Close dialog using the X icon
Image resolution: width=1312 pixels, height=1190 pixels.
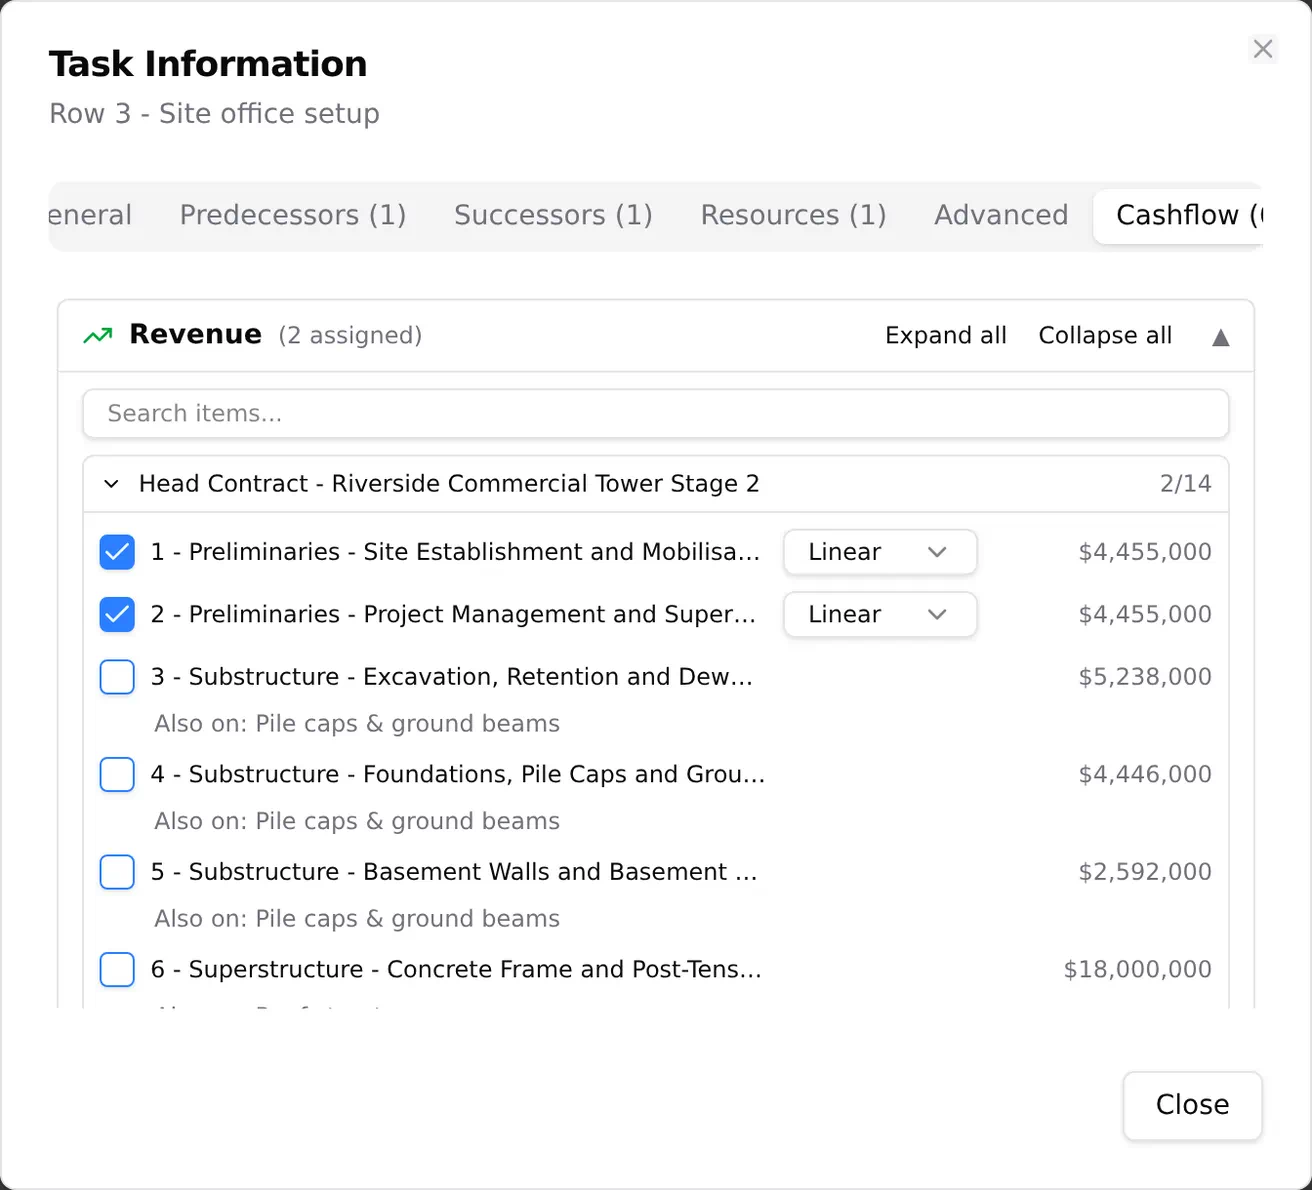coord(1263,49)
